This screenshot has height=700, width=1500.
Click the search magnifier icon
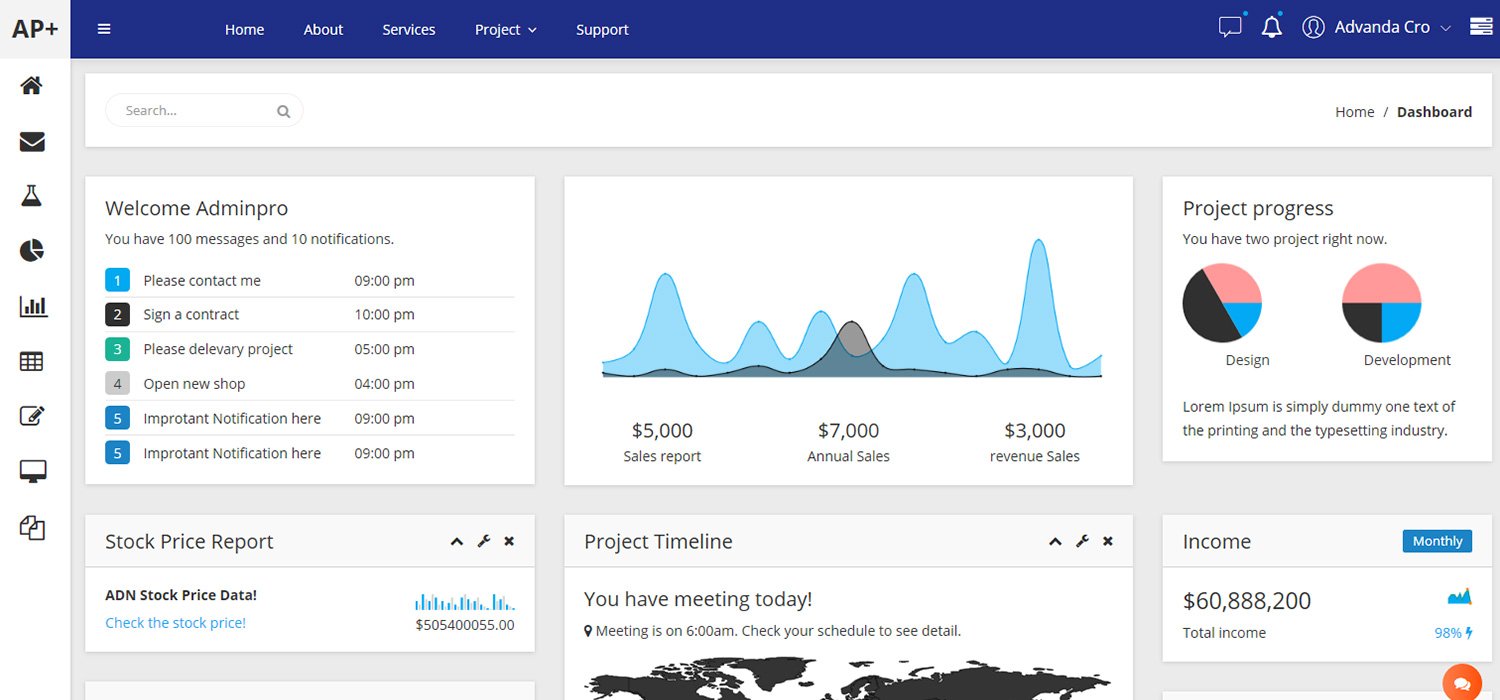284,111
